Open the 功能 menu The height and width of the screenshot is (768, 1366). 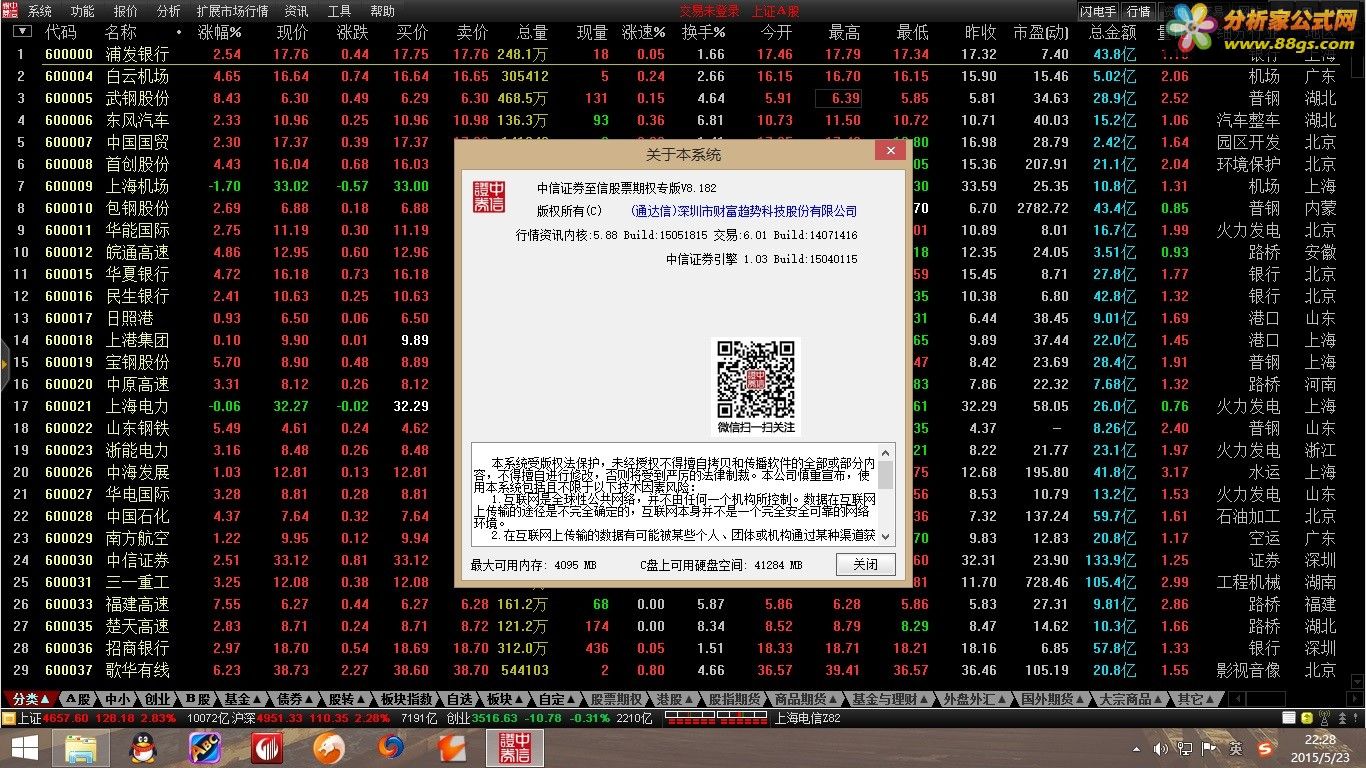pos(83,11)
